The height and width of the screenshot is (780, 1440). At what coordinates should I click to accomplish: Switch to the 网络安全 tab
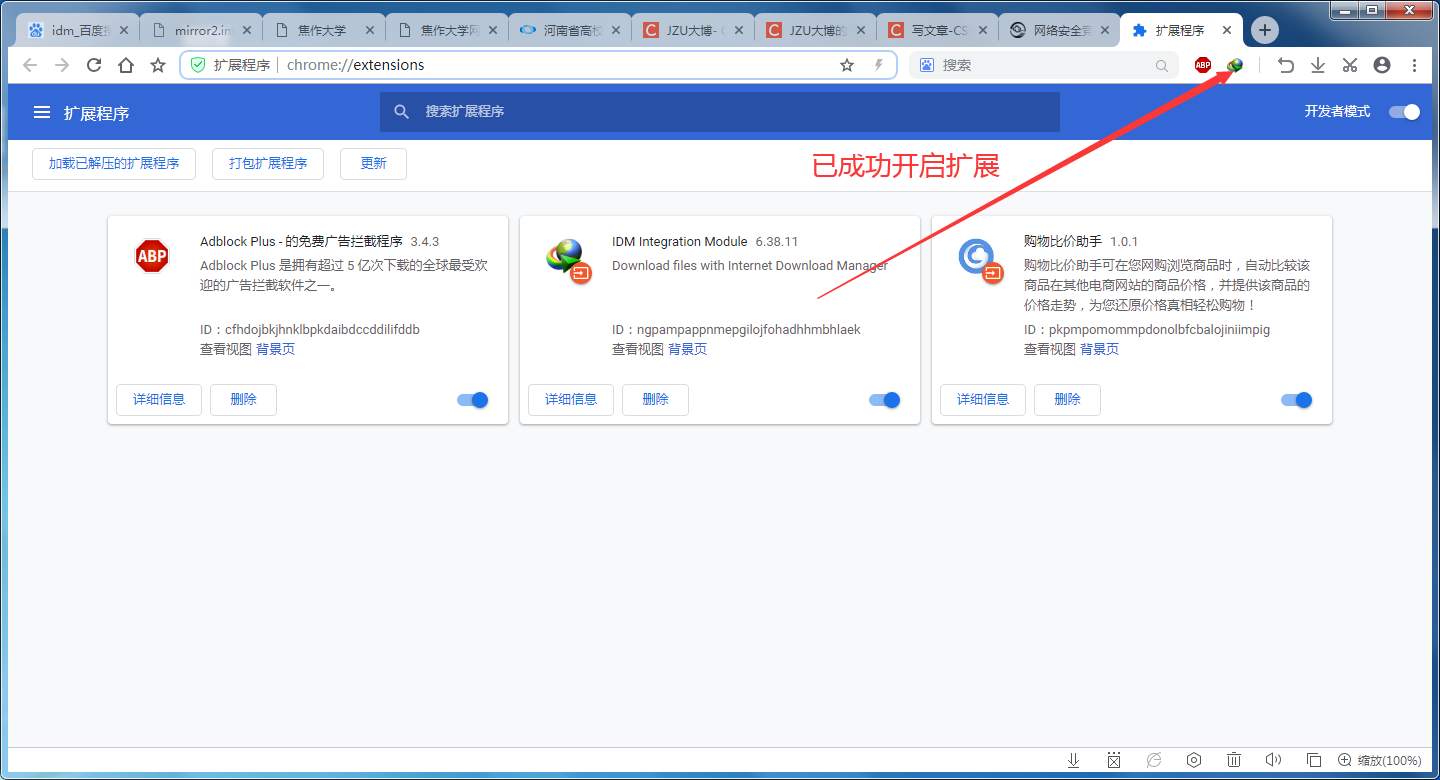point(1058,30)
